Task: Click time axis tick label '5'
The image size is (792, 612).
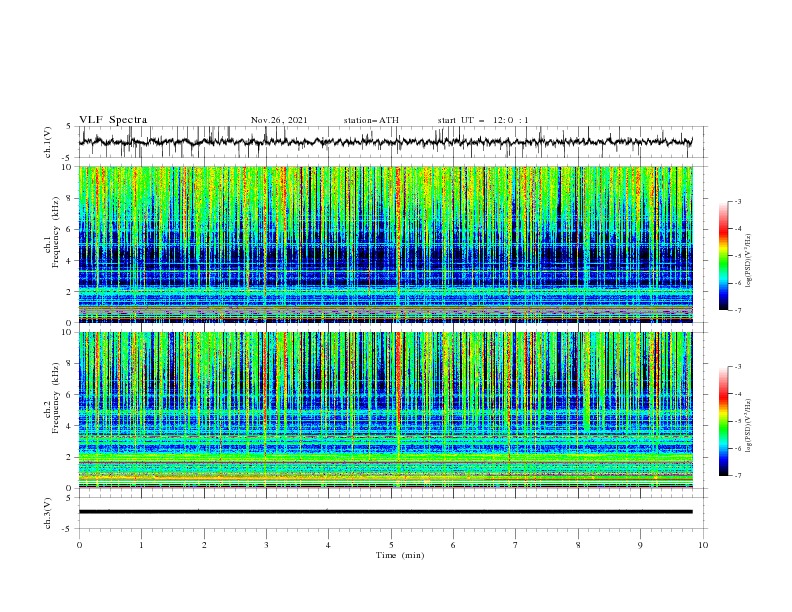Action: click(x=391, y=545)
